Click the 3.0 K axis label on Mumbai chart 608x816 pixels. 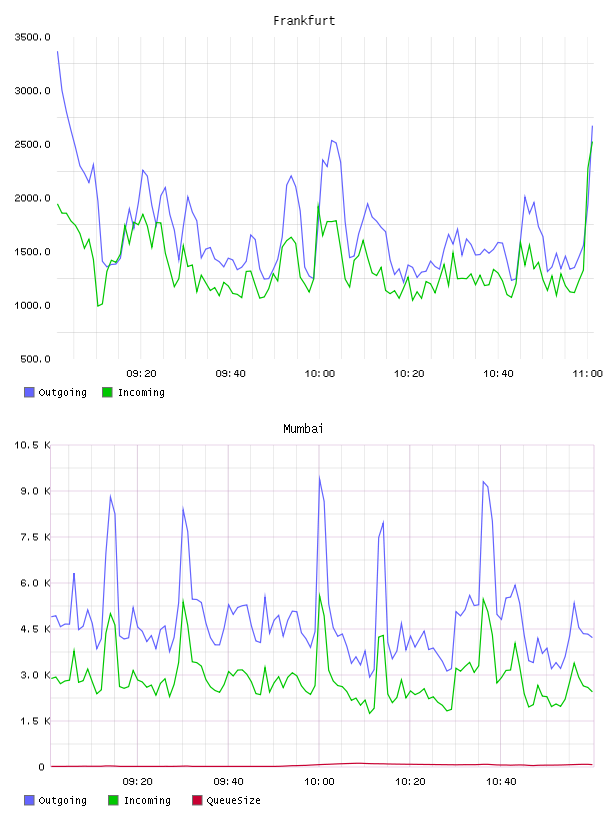coord(35,675)
